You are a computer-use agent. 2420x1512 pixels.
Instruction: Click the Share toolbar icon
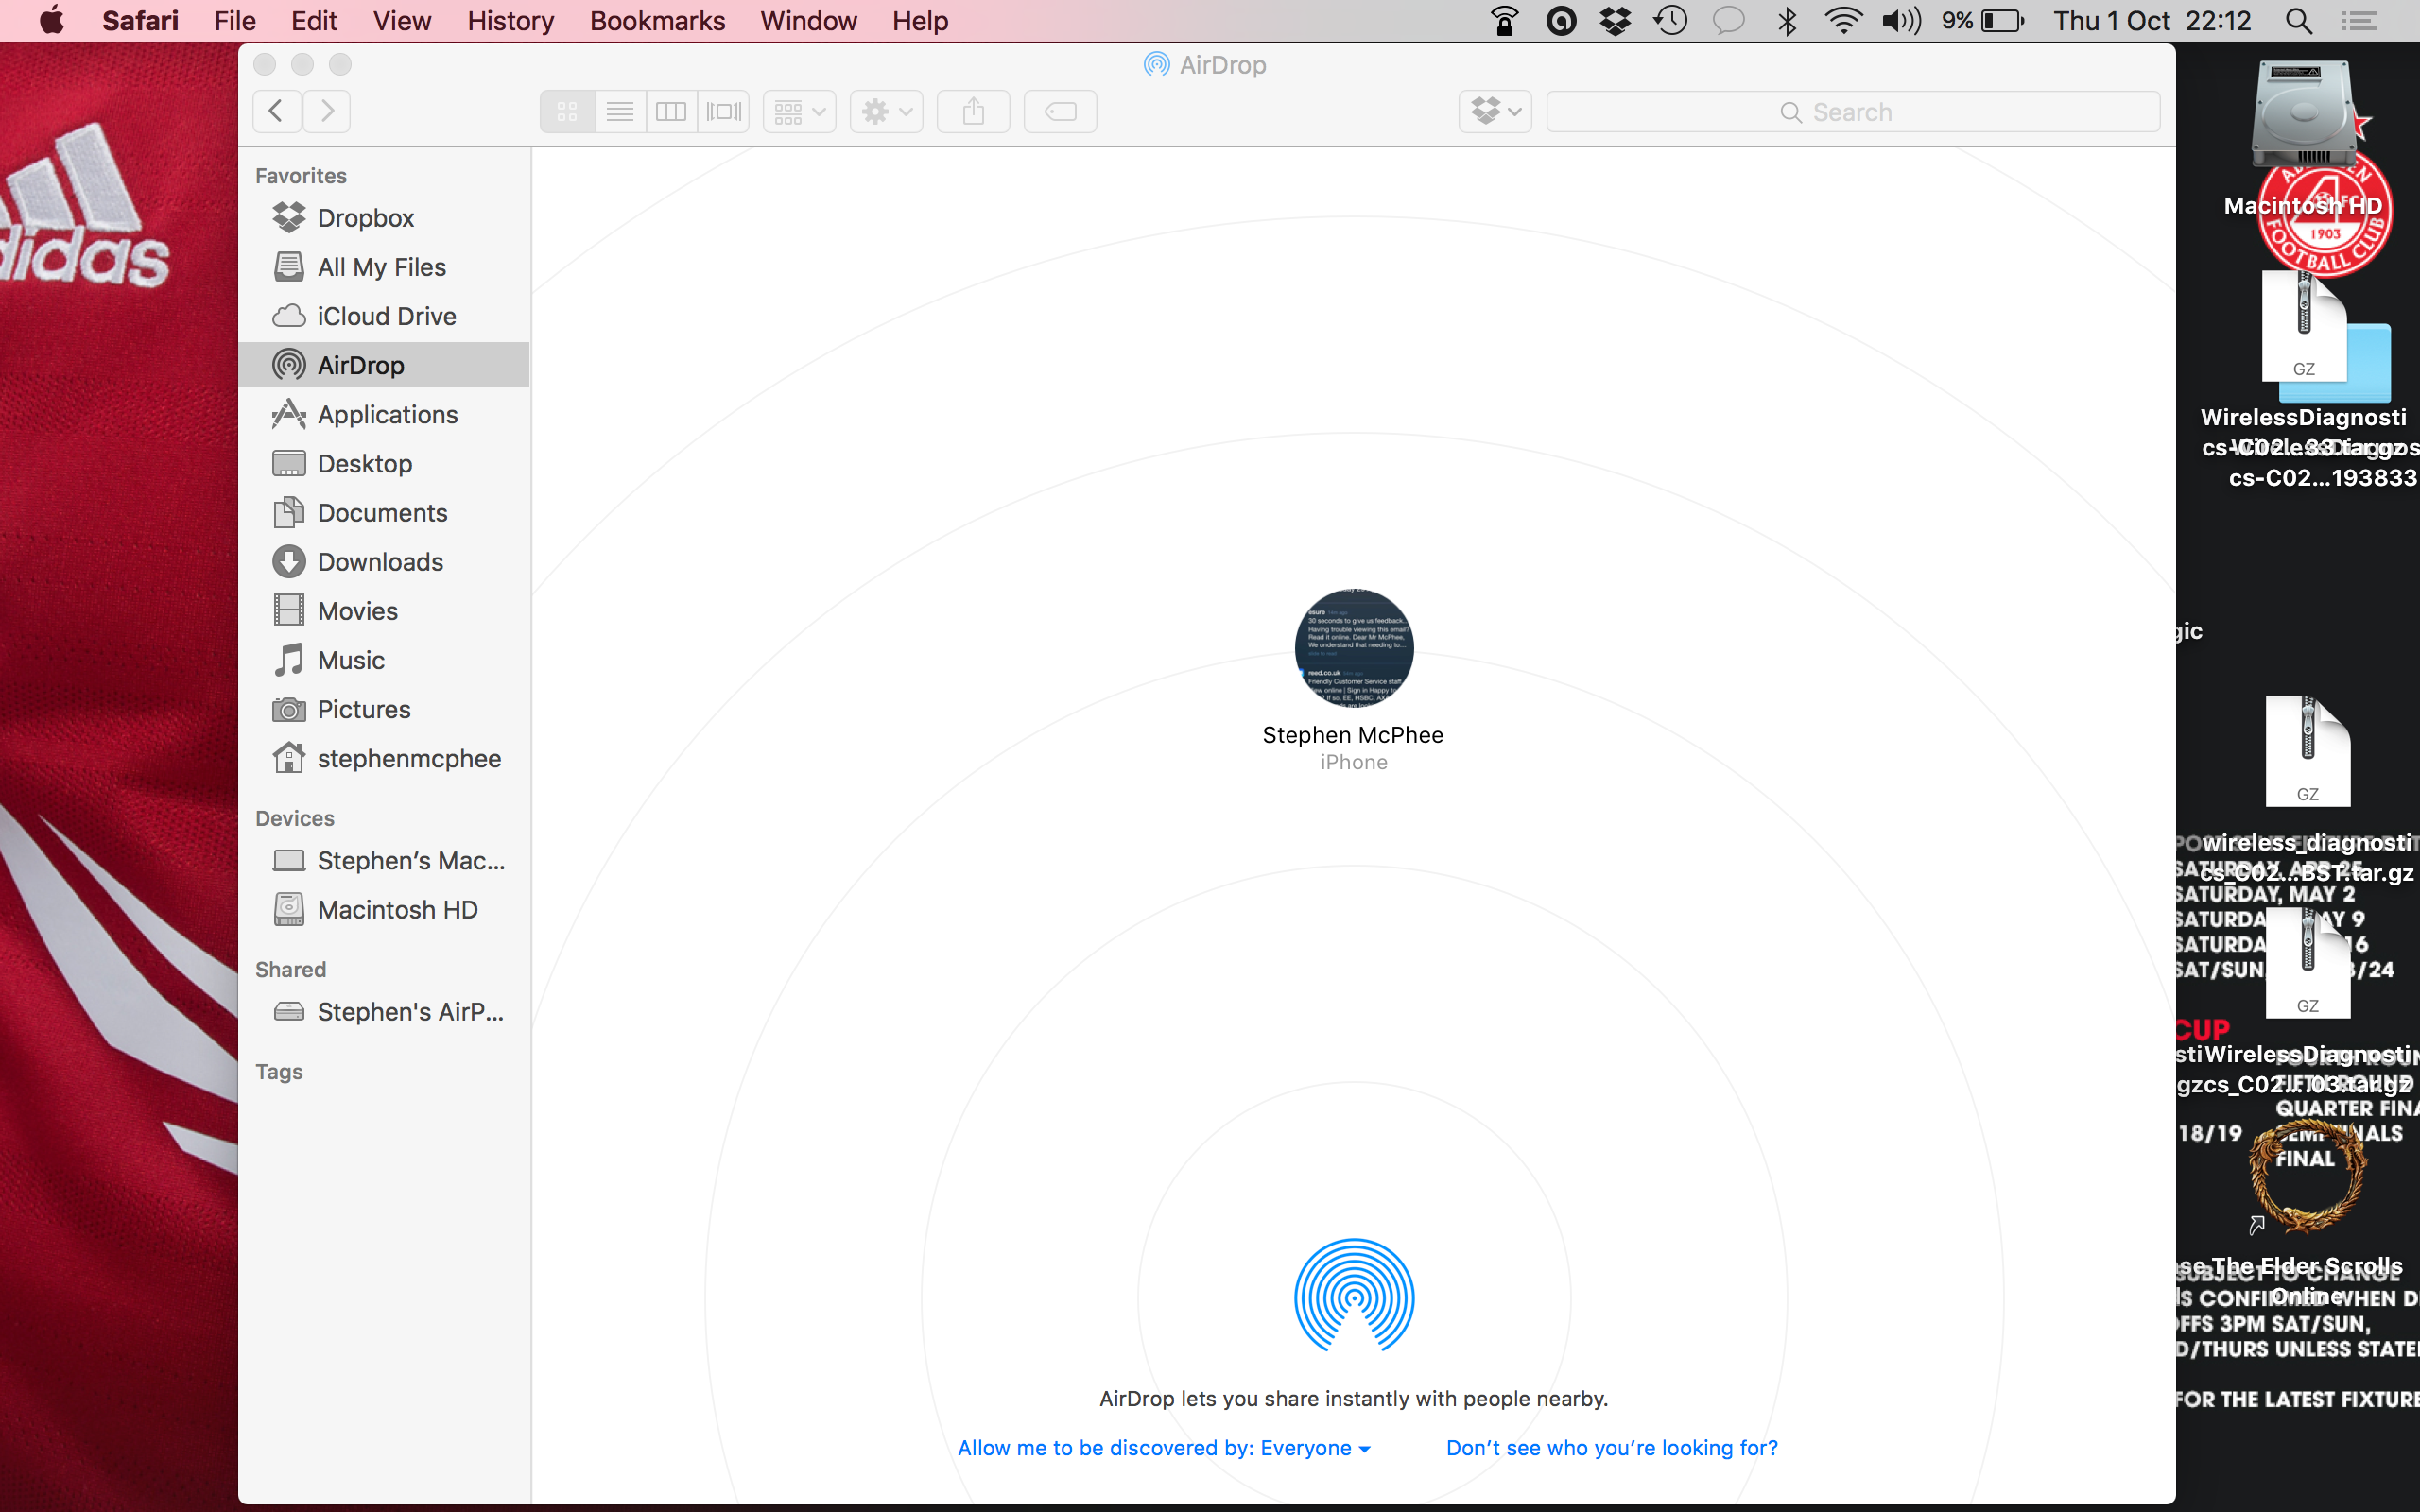pyautogui.click(x=973, y=111)
